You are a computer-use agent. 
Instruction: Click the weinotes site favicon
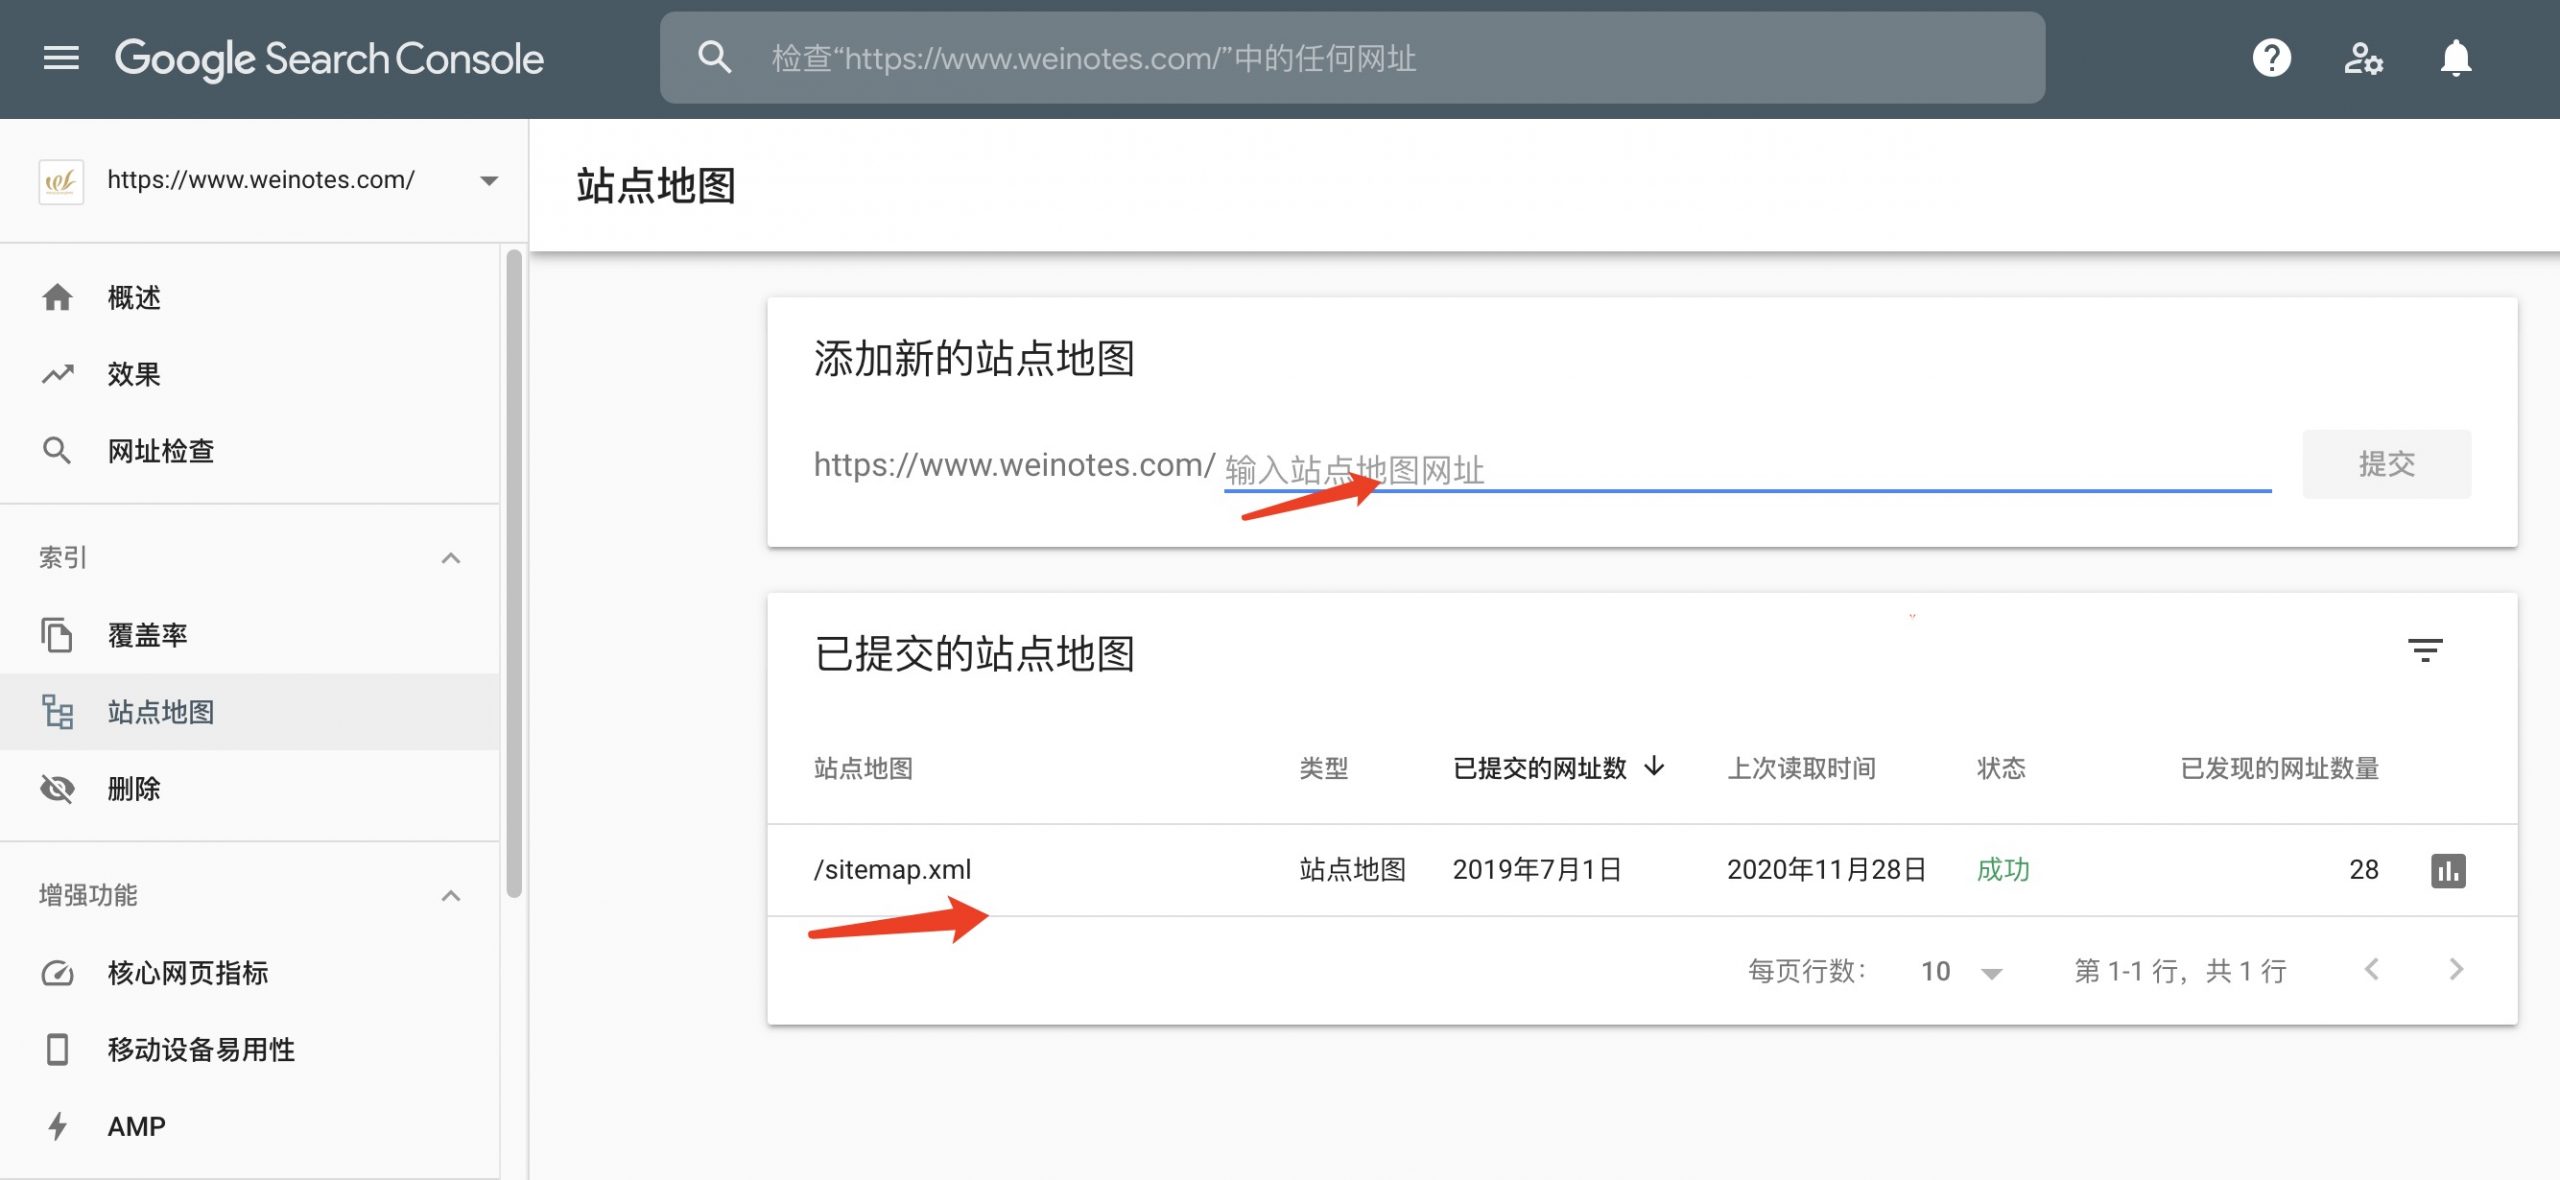[61, 181]
